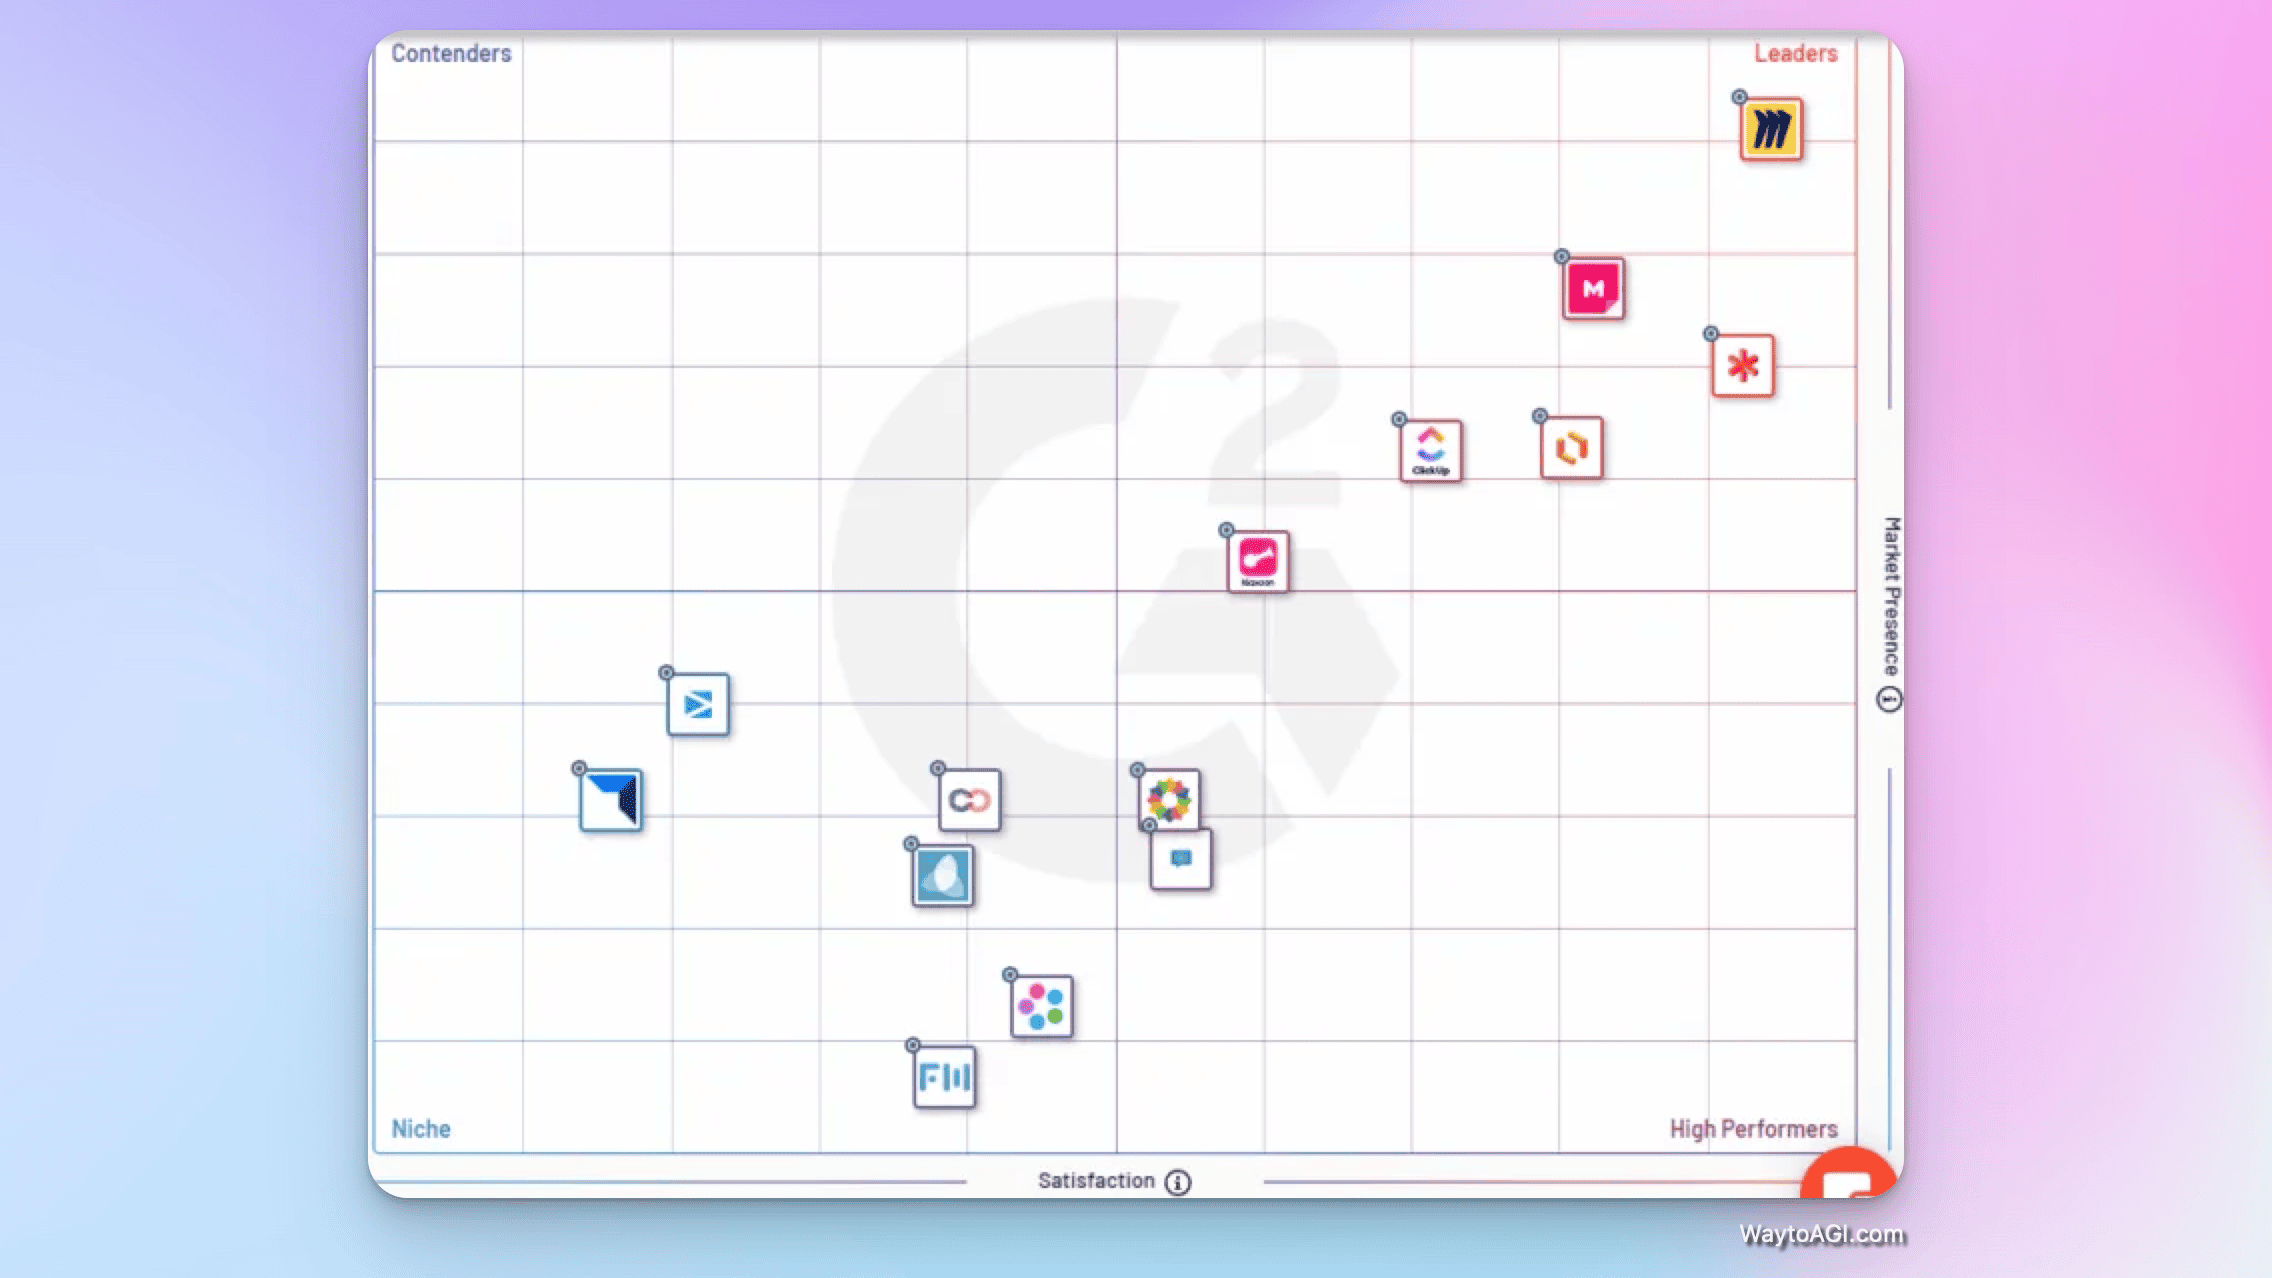
Task: Click the Satisfaction axis label
Action: 1096,1181
